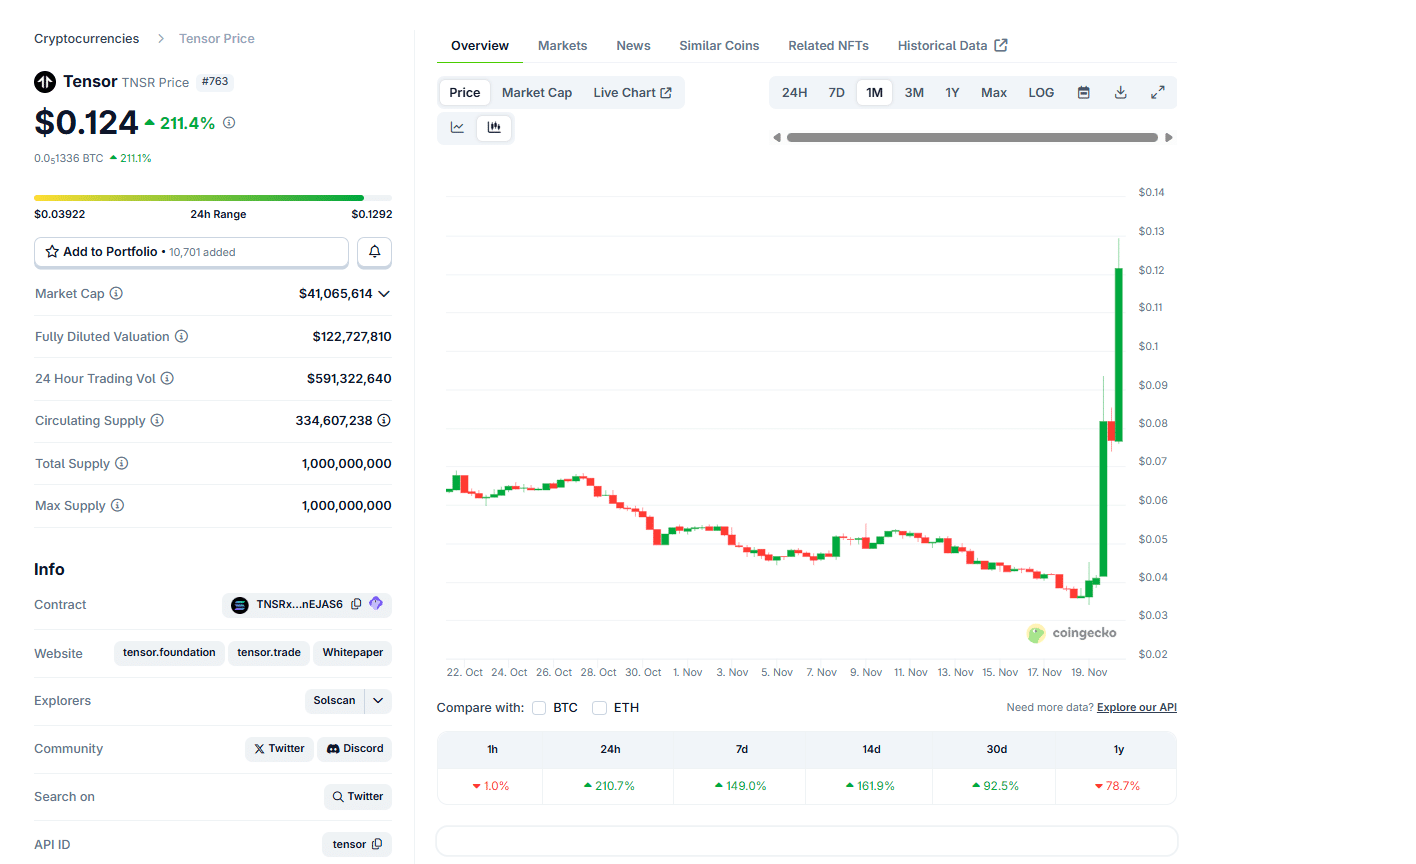This screenshot has width=1416, height=864.
Task: Click the chart's horizontal scrollbar
Action: point(970,137)
